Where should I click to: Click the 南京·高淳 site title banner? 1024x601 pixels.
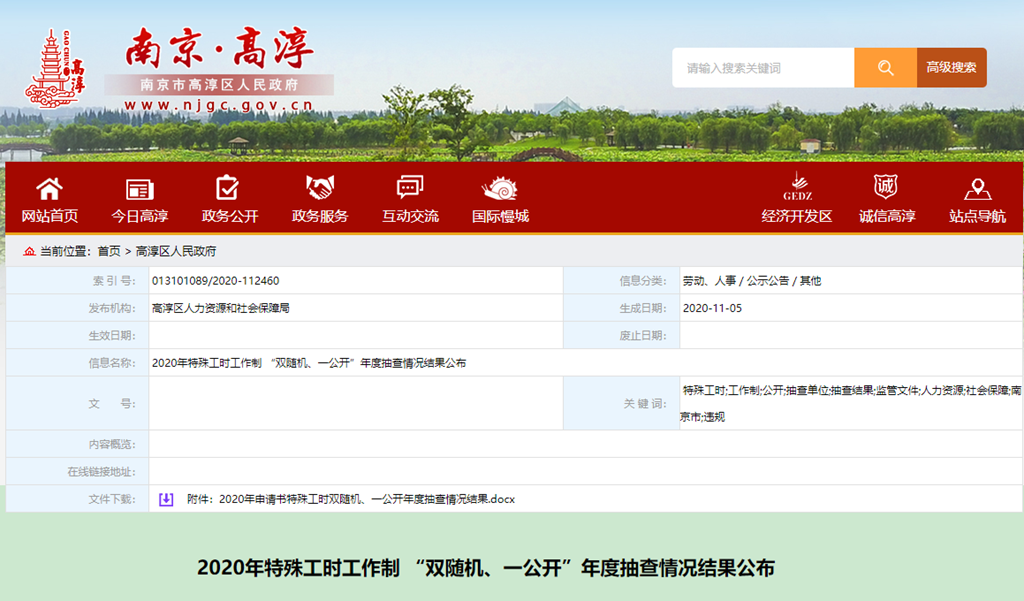pyautogui.click(x=219, y=49)
